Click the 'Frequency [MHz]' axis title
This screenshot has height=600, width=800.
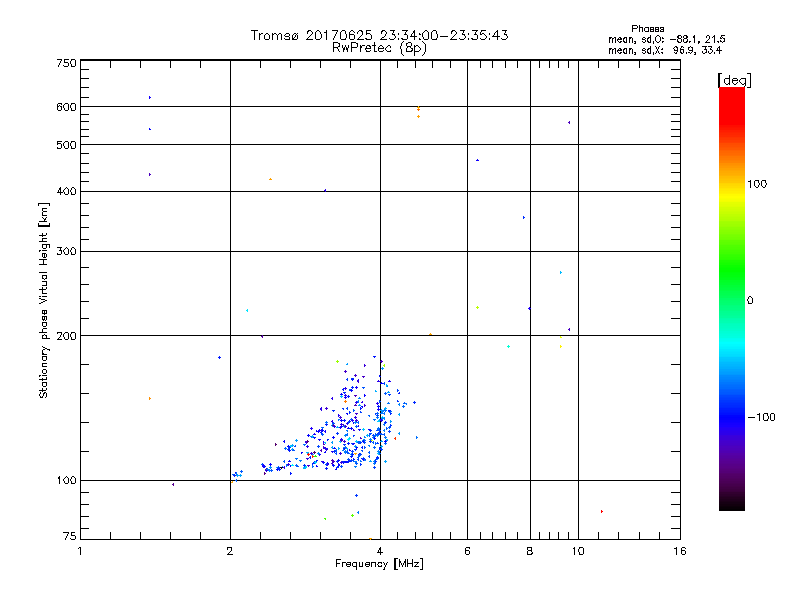[x=379, y=564]
